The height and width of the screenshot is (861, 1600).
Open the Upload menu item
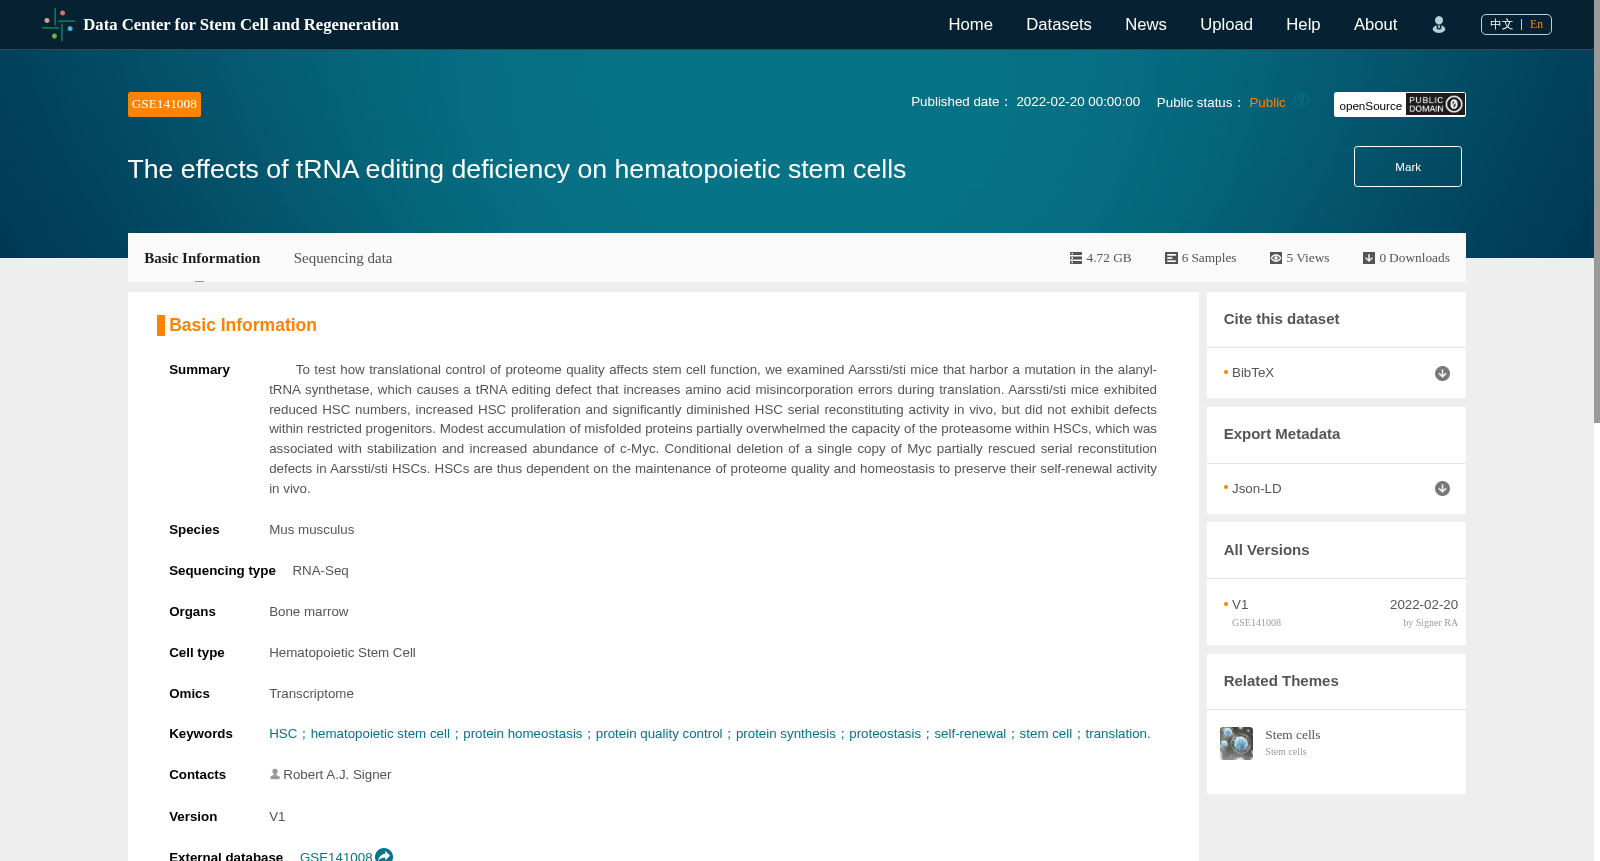(1226, 24)
